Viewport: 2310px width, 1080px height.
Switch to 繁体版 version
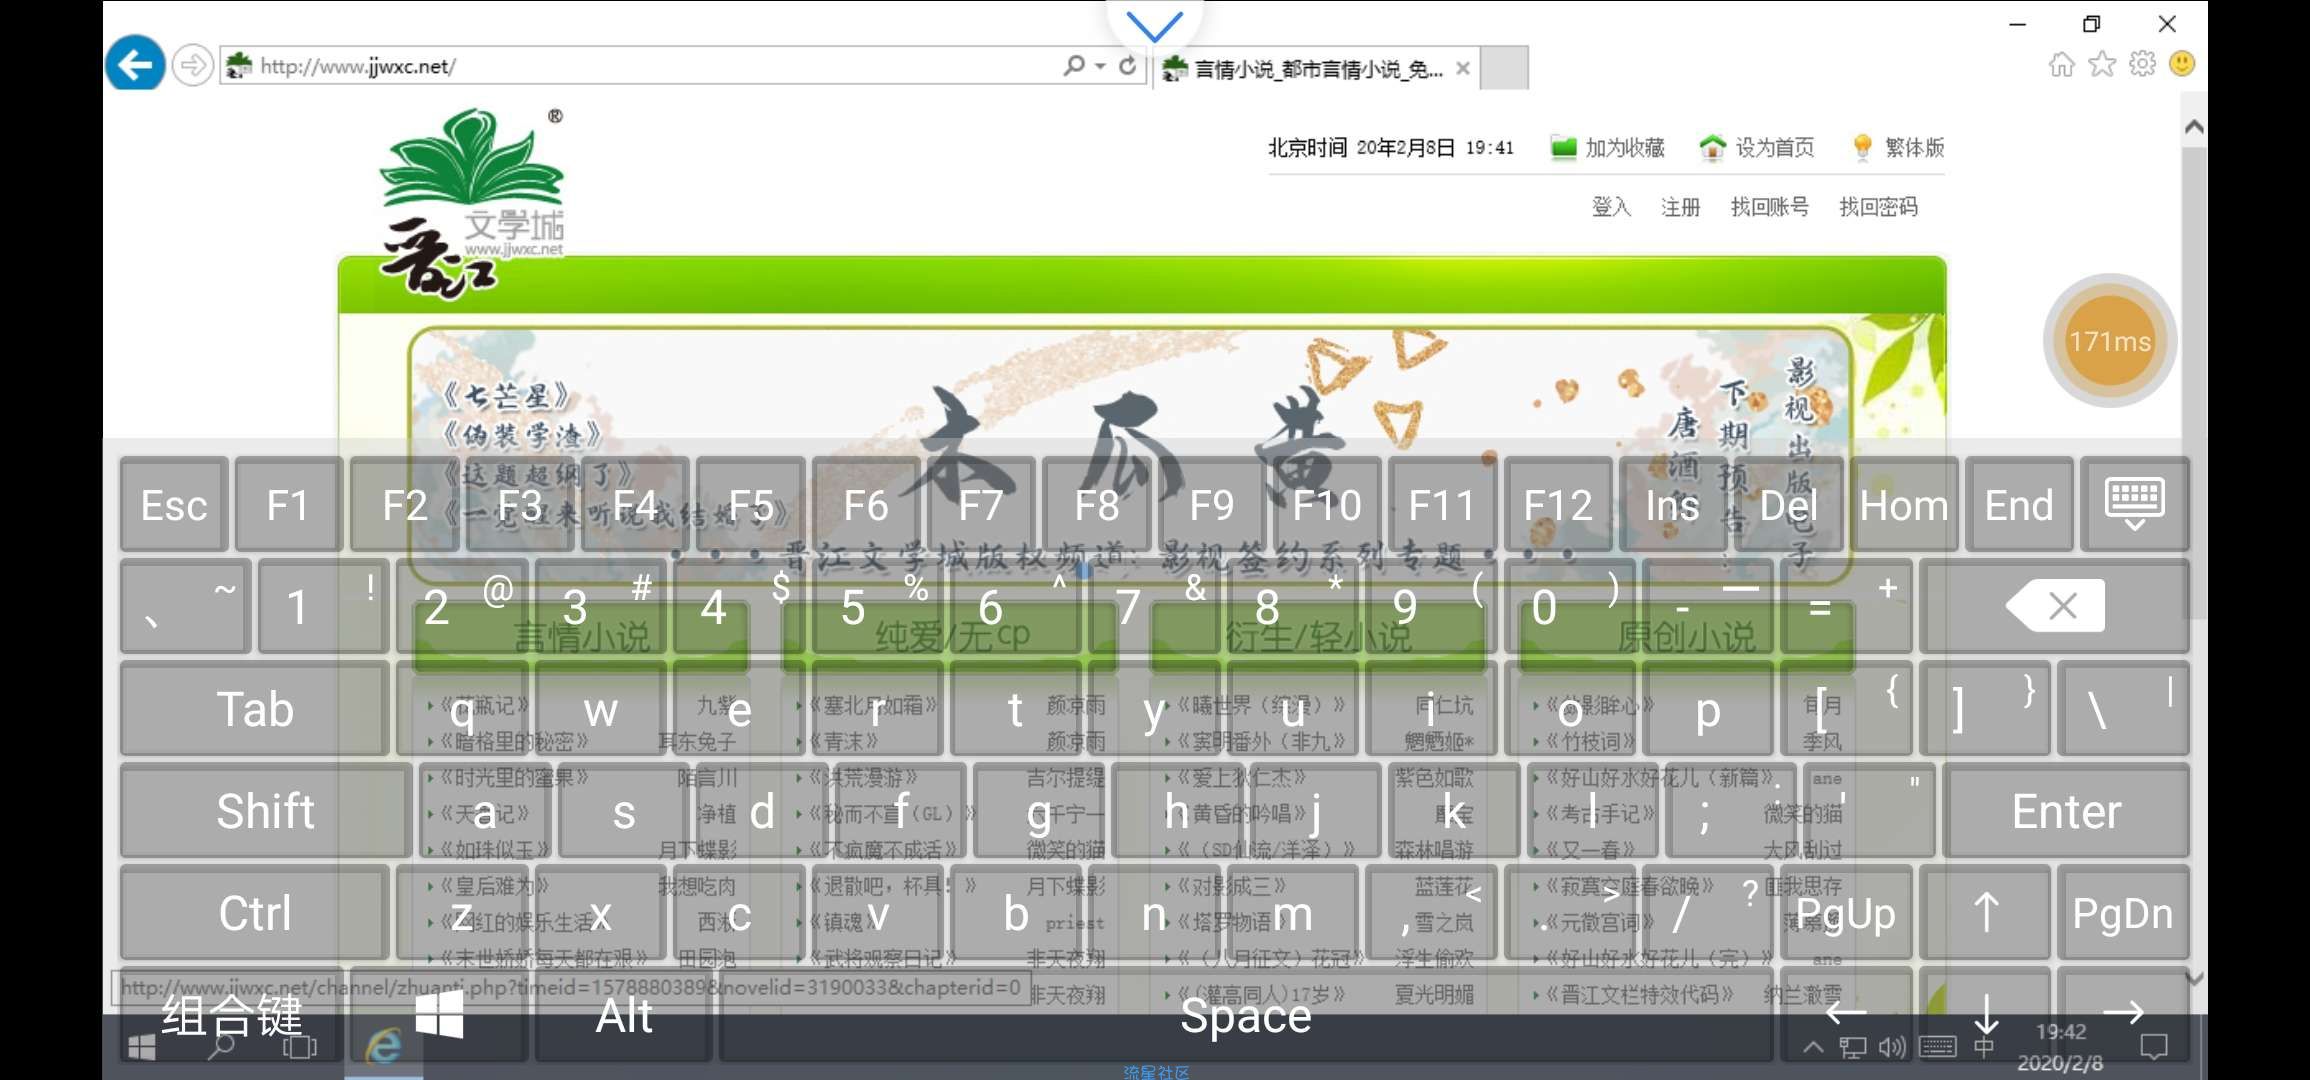(1899, 148)
